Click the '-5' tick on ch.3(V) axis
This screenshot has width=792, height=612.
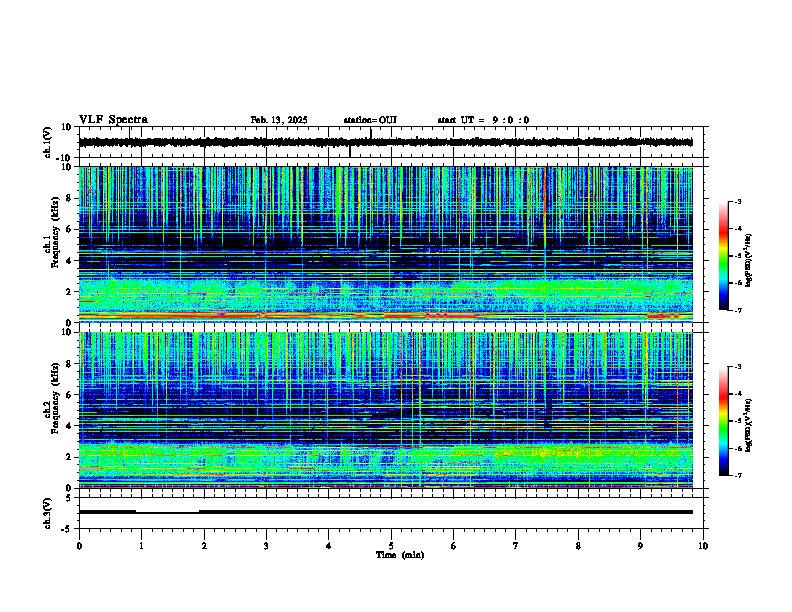68,529
